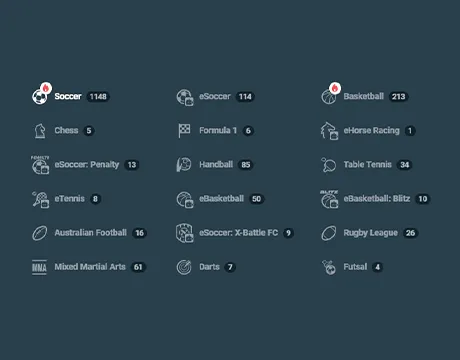Click the 8 badge next to eTennis
The image size is (460, 360).
95,199
